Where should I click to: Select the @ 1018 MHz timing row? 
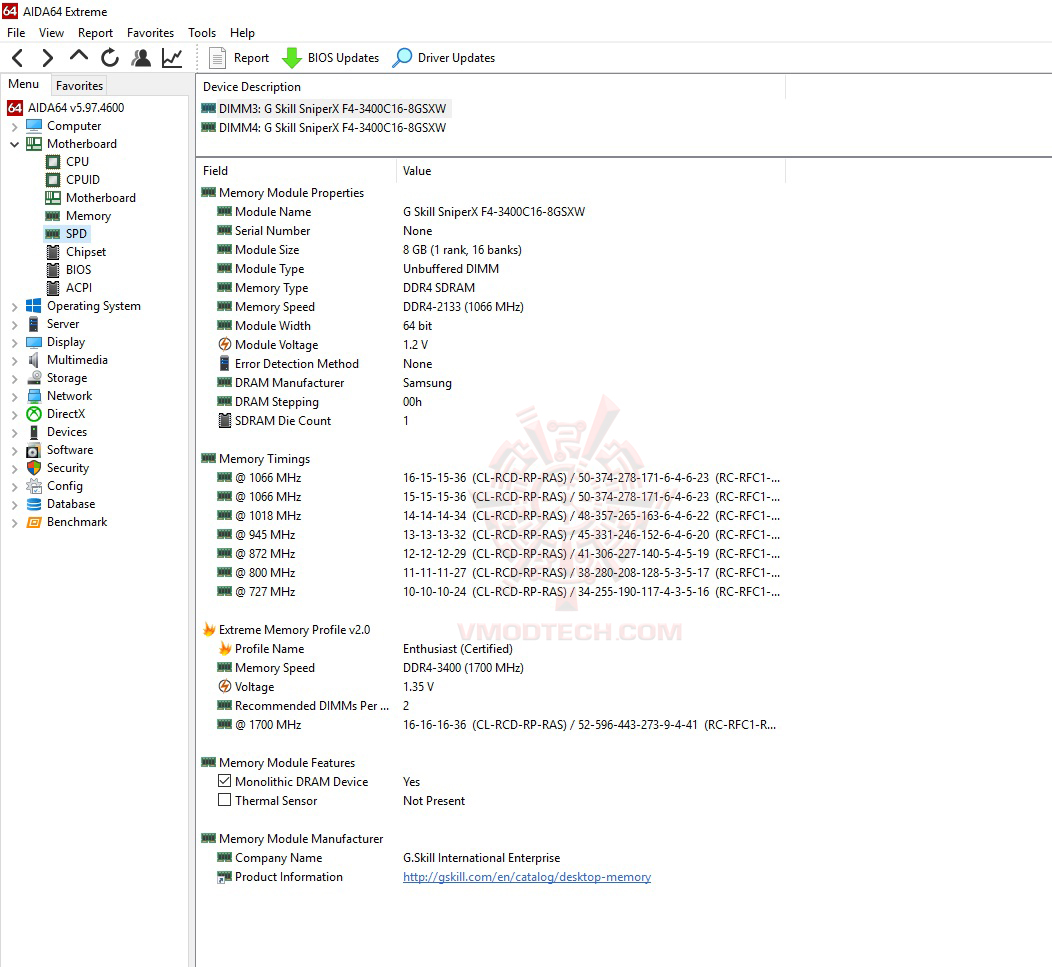coord(492,516)
